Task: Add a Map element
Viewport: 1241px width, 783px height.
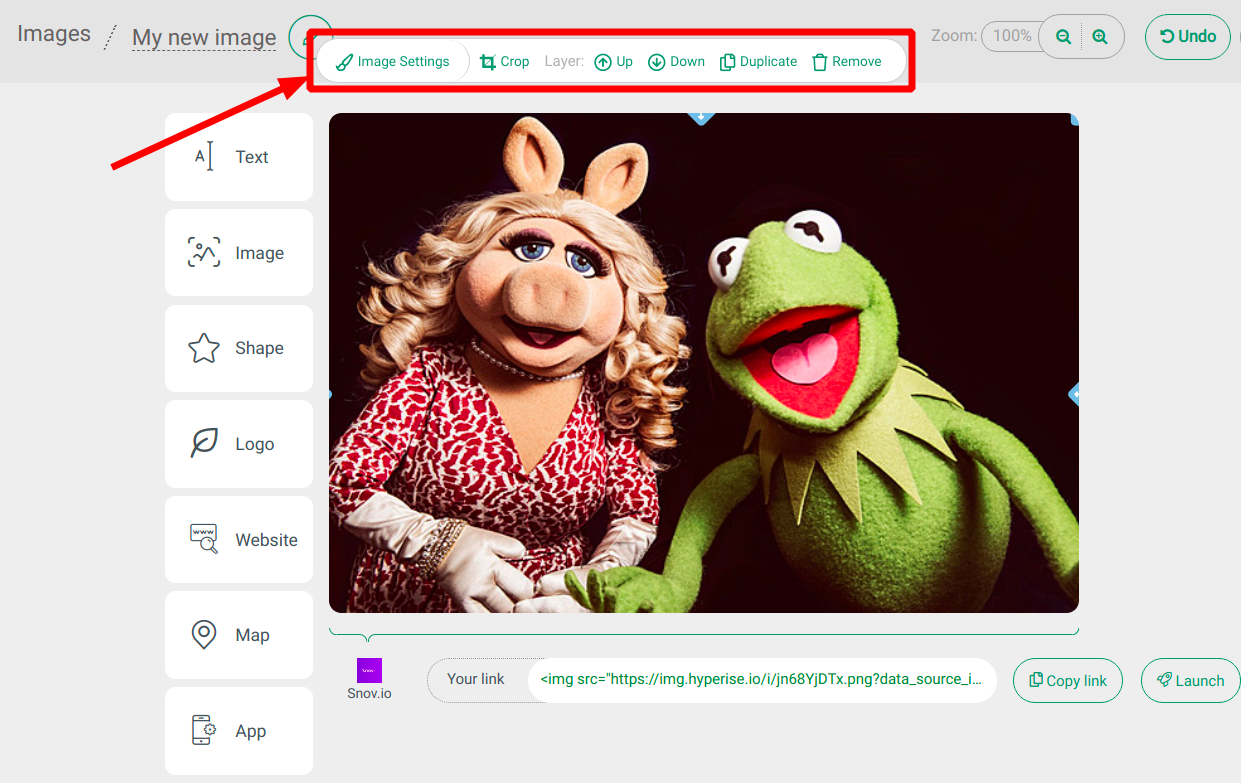Action: (239, 635)
